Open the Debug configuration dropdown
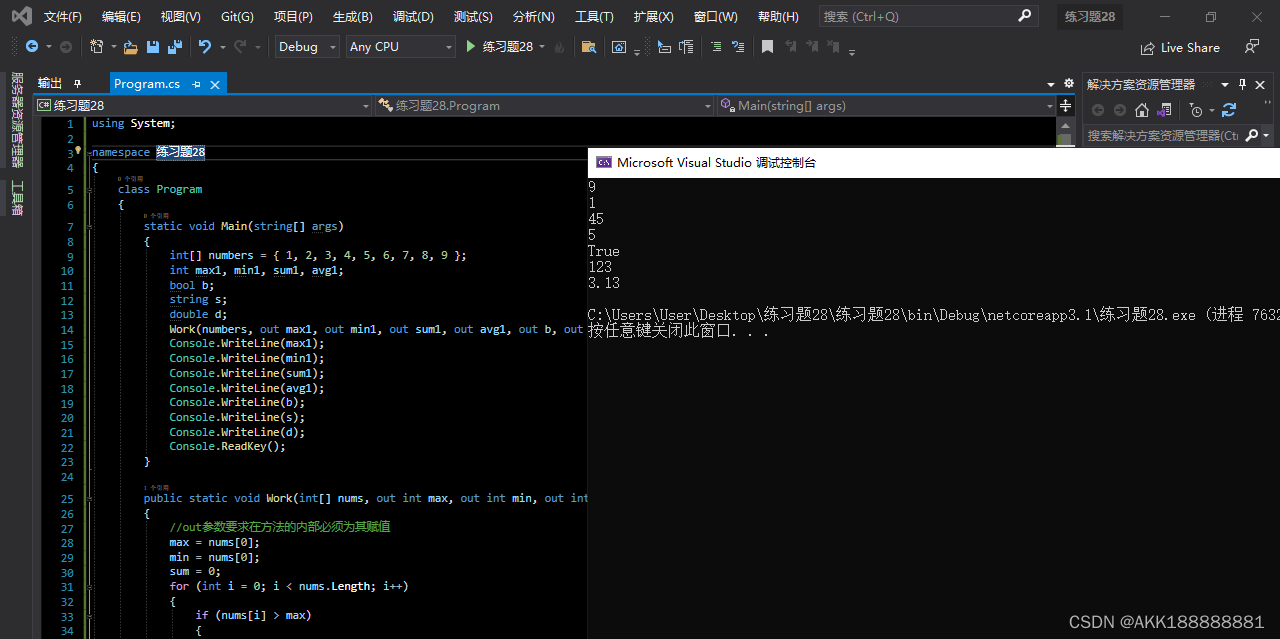 (x=307, y=47)
